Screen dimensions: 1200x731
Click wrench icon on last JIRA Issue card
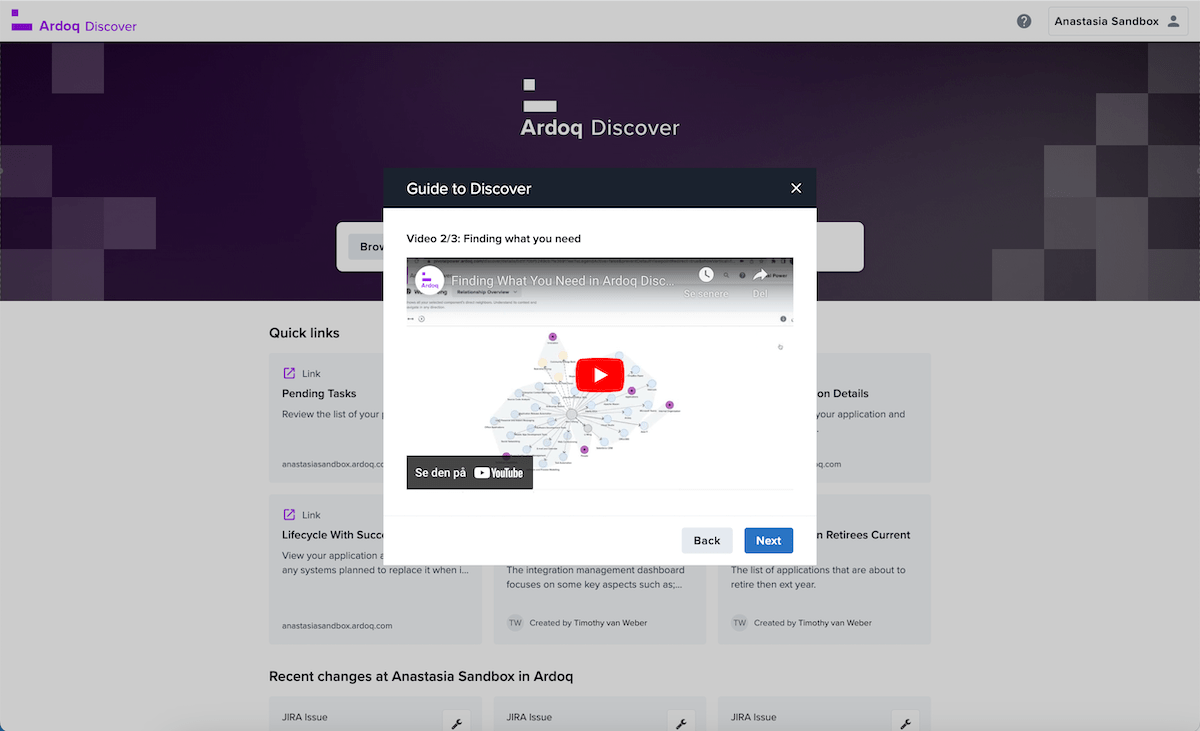point(904,724)
